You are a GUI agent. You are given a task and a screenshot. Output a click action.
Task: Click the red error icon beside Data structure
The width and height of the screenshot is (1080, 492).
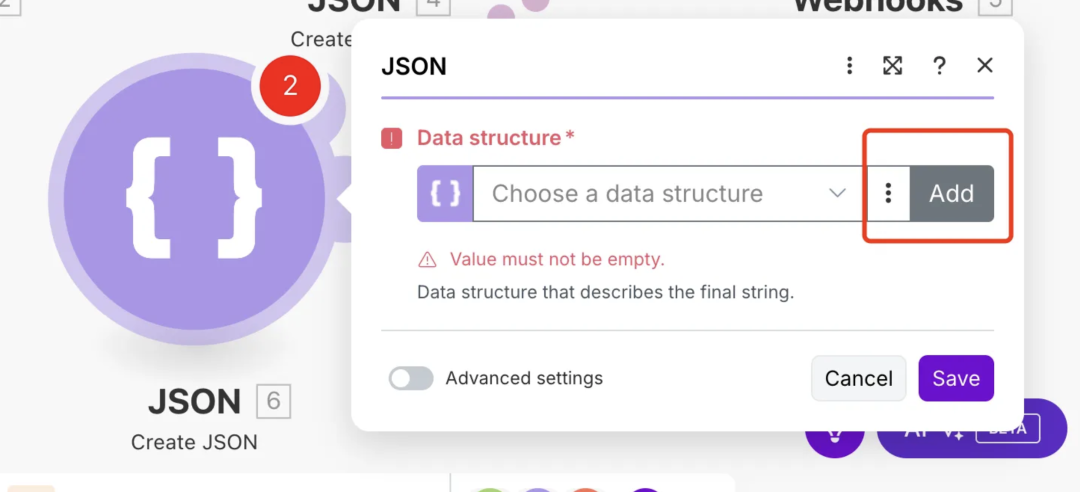pyautogui.click(x=392, y=138)
